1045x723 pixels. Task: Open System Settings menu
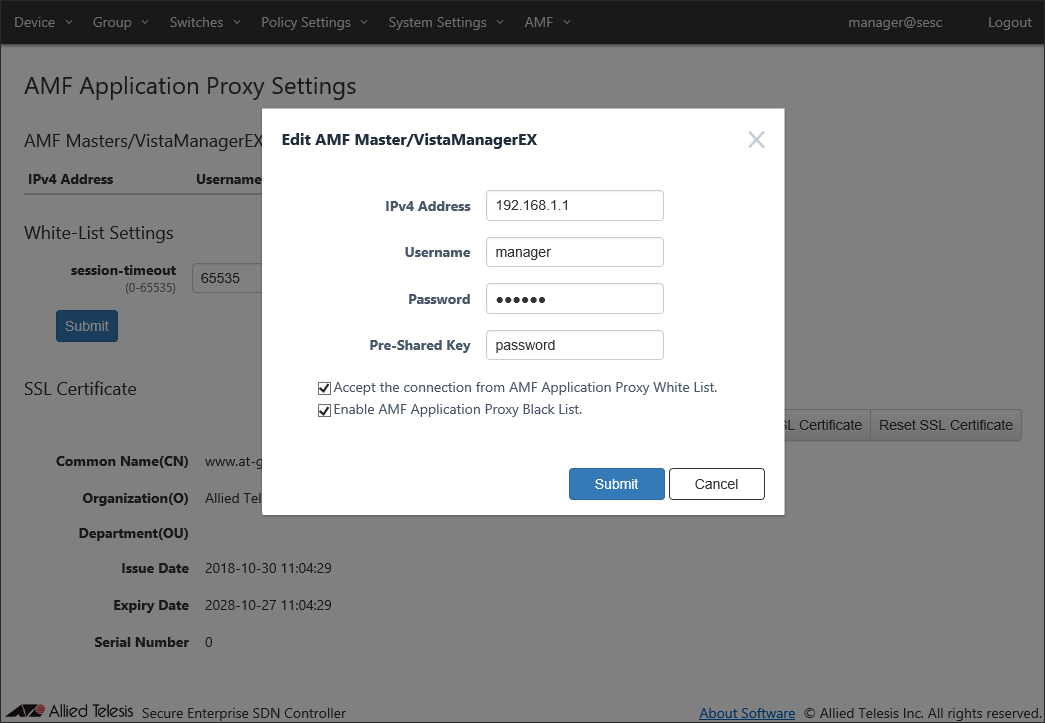(x=445, y=22)
